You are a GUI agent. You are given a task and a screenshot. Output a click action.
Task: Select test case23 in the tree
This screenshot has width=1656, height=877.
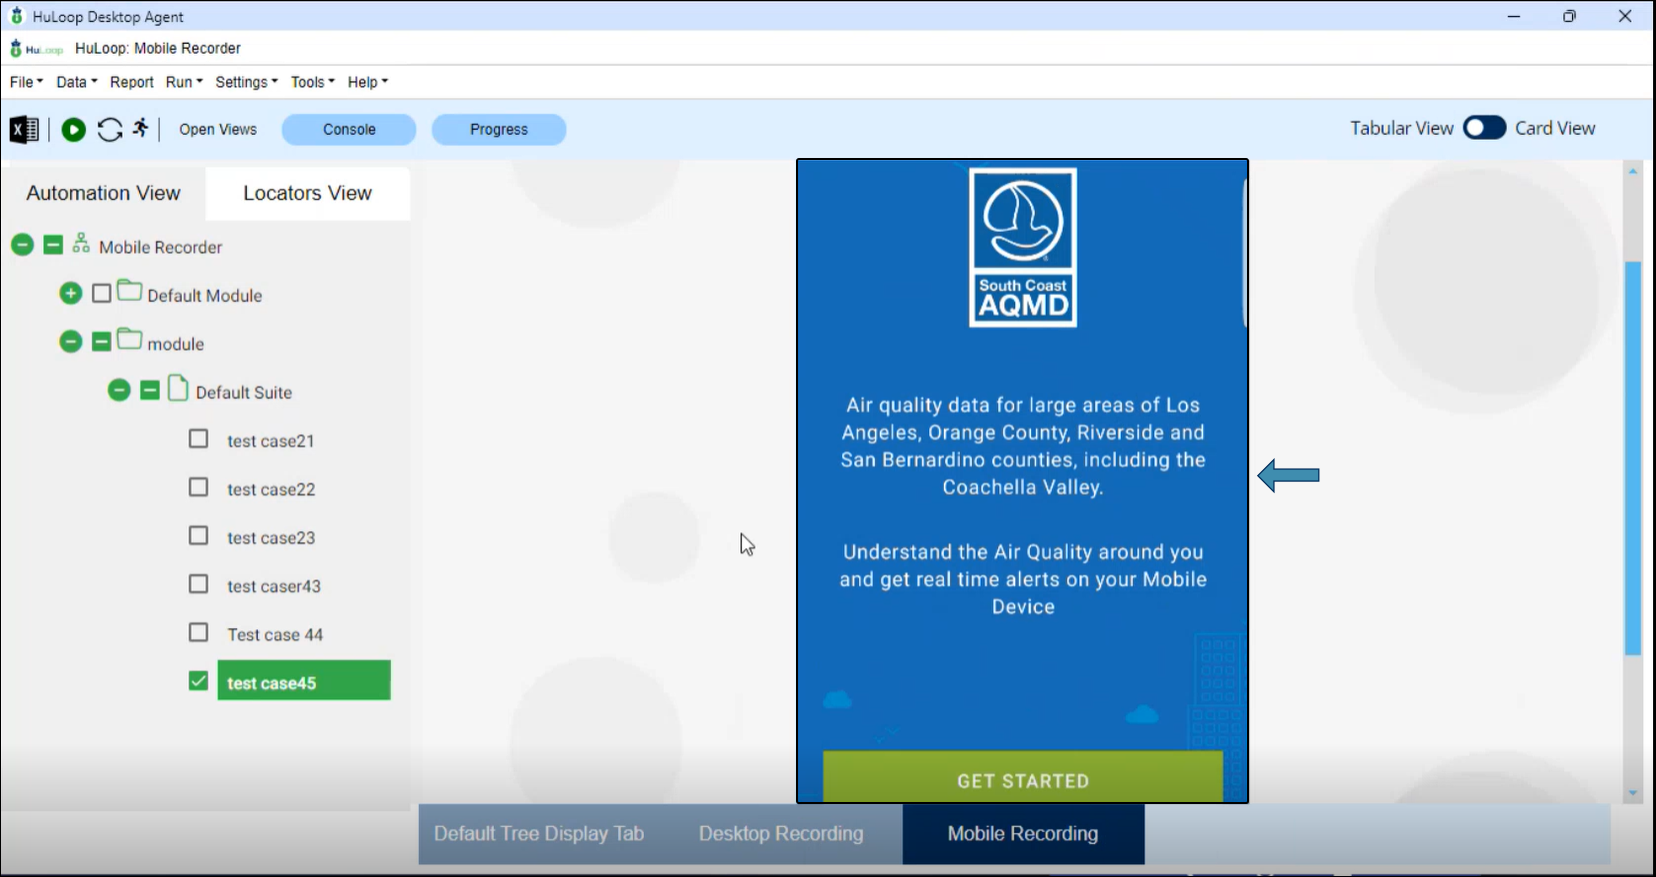pyautogui.click(x=271, y=538)
